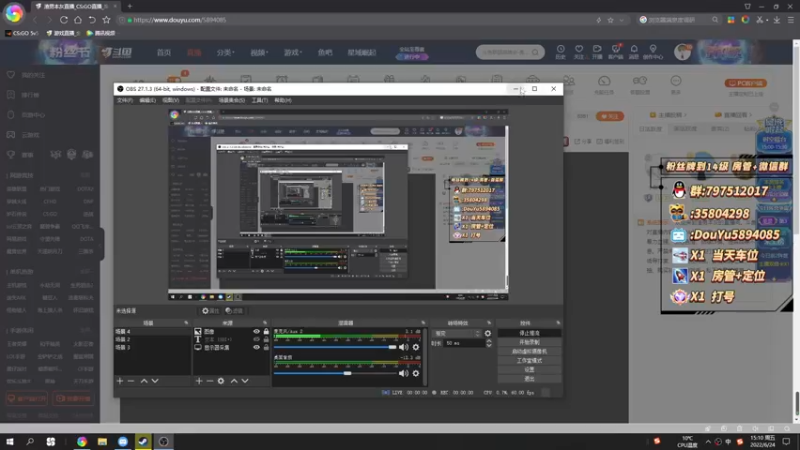
Task: Open Douyu 消息 bell icon
Action: point(634,52)
